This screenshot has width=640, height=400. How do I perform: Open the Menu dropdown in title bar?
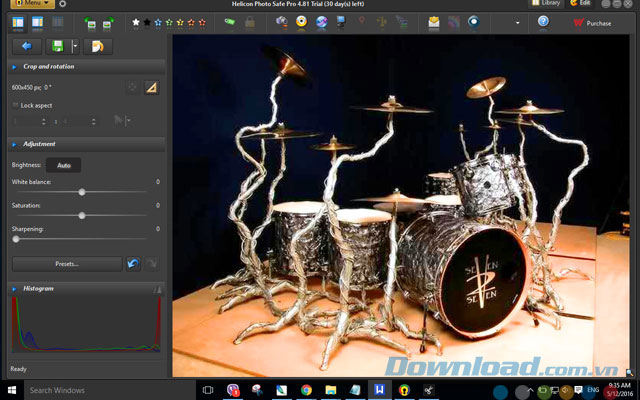tap(30, 4)
